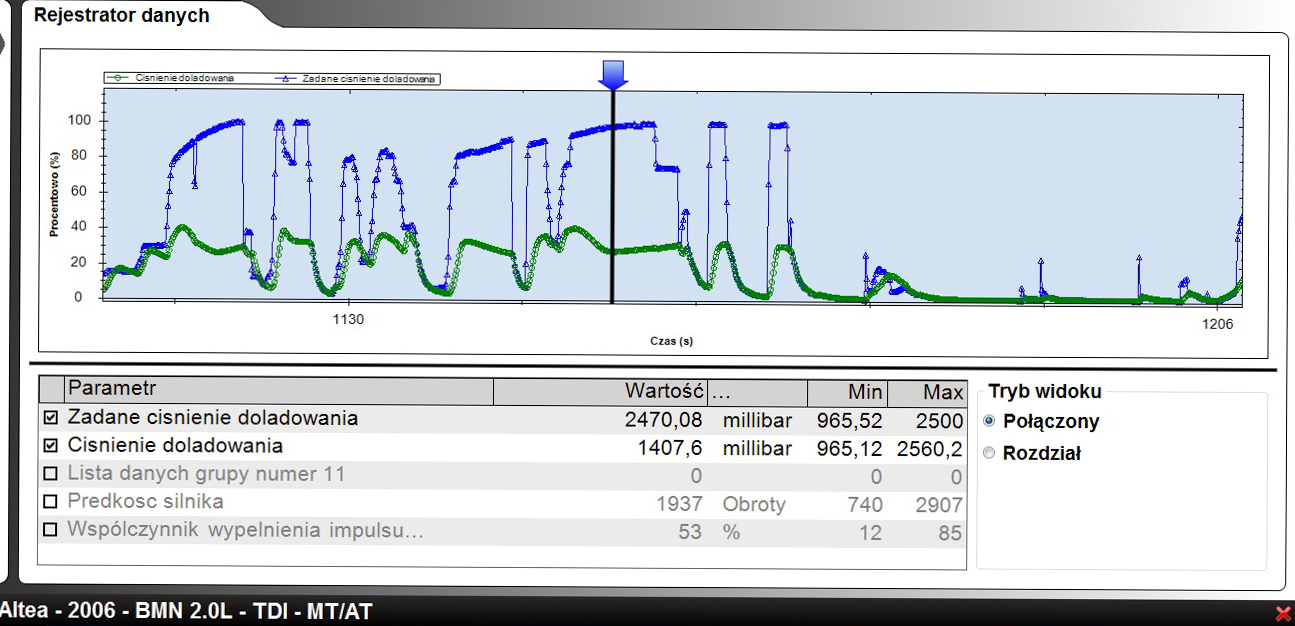Viewport: 1295px width, 626px height.
Task: Enable Predkosc silnika checkbox
Action: [x=51, y=502]
